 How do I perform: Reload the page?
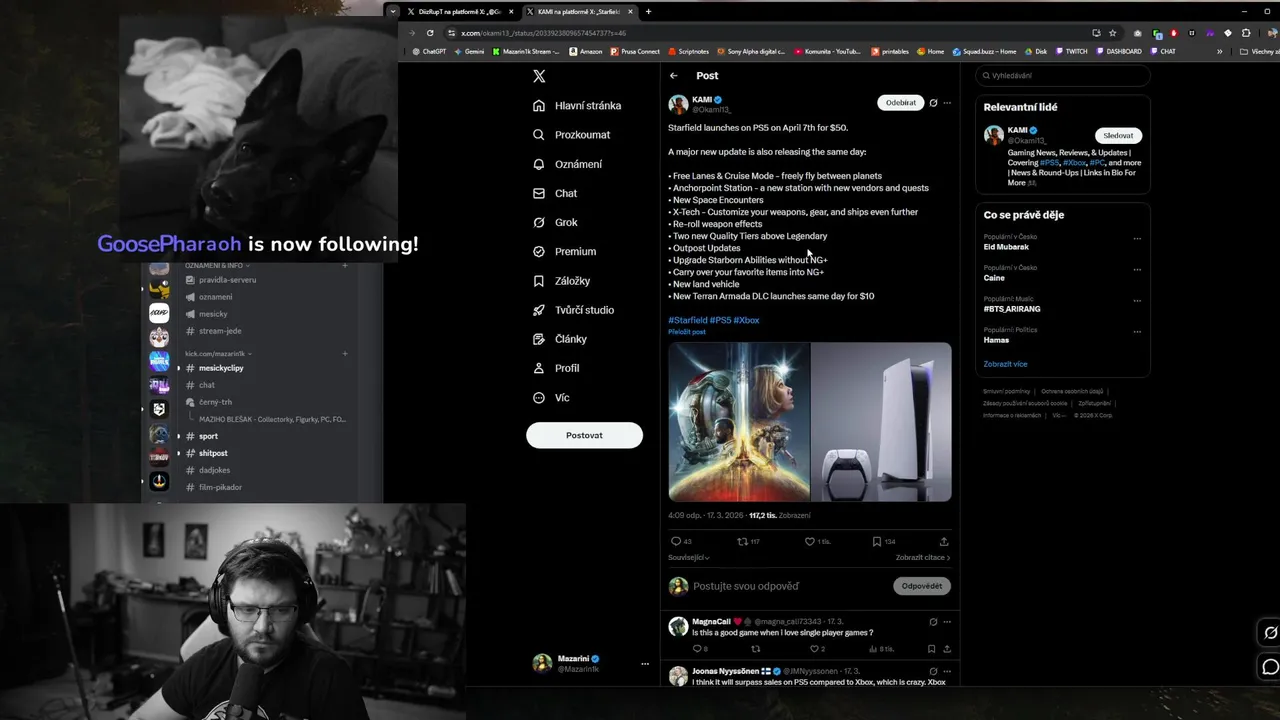430,33
